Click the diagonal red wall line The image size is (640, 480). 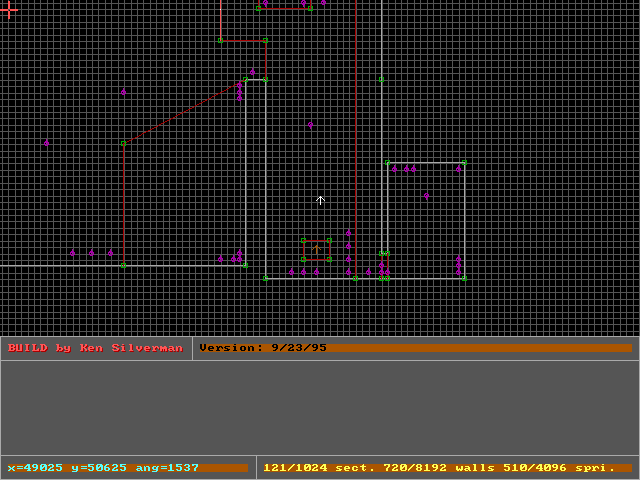[184, 112]
